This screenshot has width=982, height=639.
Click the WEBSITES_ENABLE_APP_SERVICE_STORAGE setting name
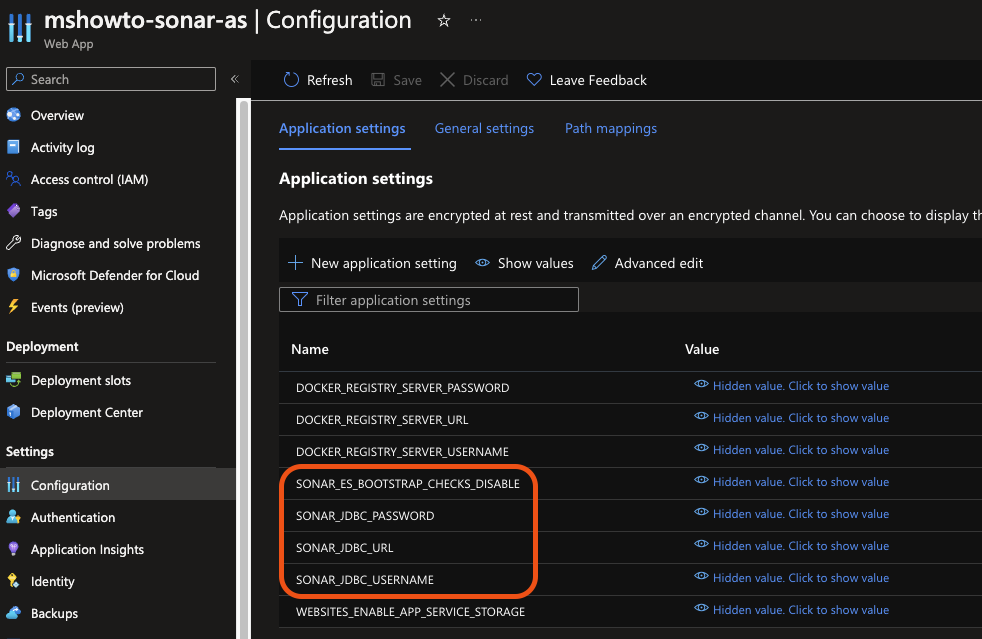tap(410, 611)
